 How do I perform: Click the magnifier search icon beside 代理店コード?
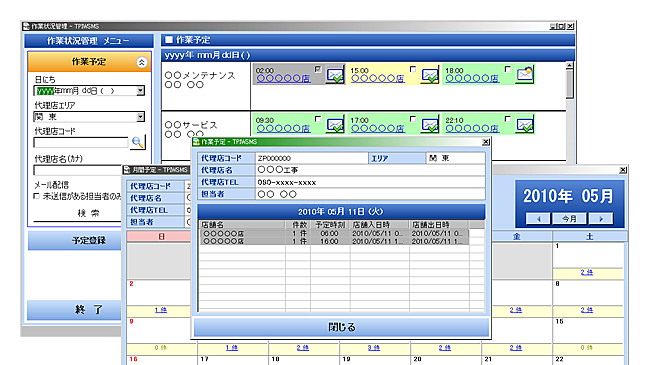coord(138,142)
